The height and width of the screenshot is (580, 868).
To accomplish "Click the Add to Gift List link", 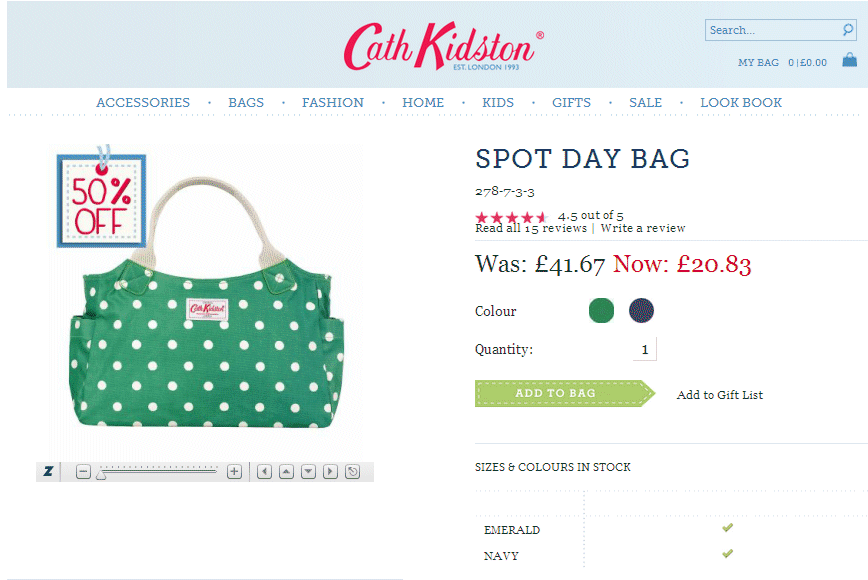I will 720,395.
